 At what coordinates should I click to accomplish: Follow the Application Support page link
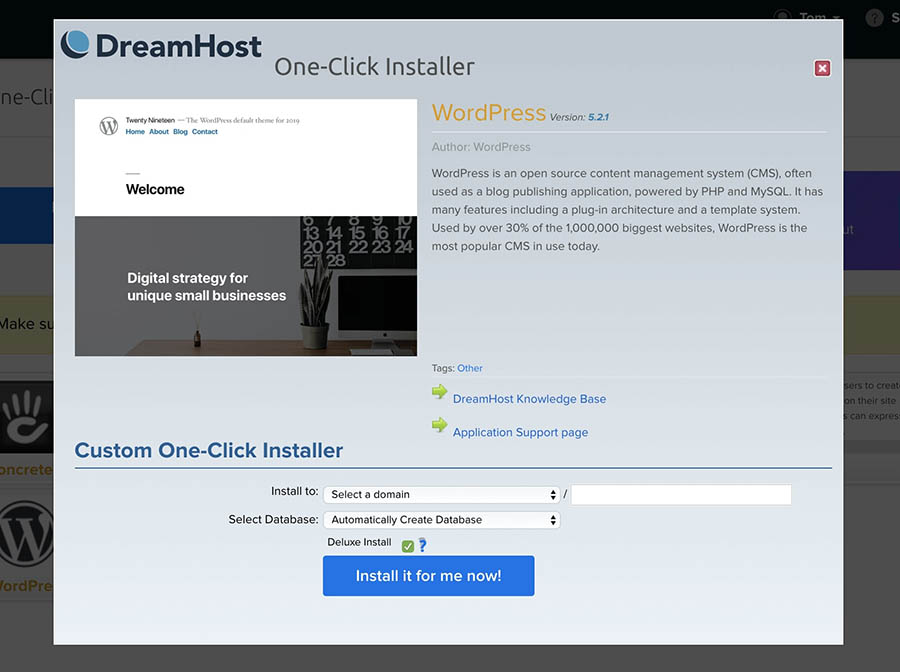point(520,433)
